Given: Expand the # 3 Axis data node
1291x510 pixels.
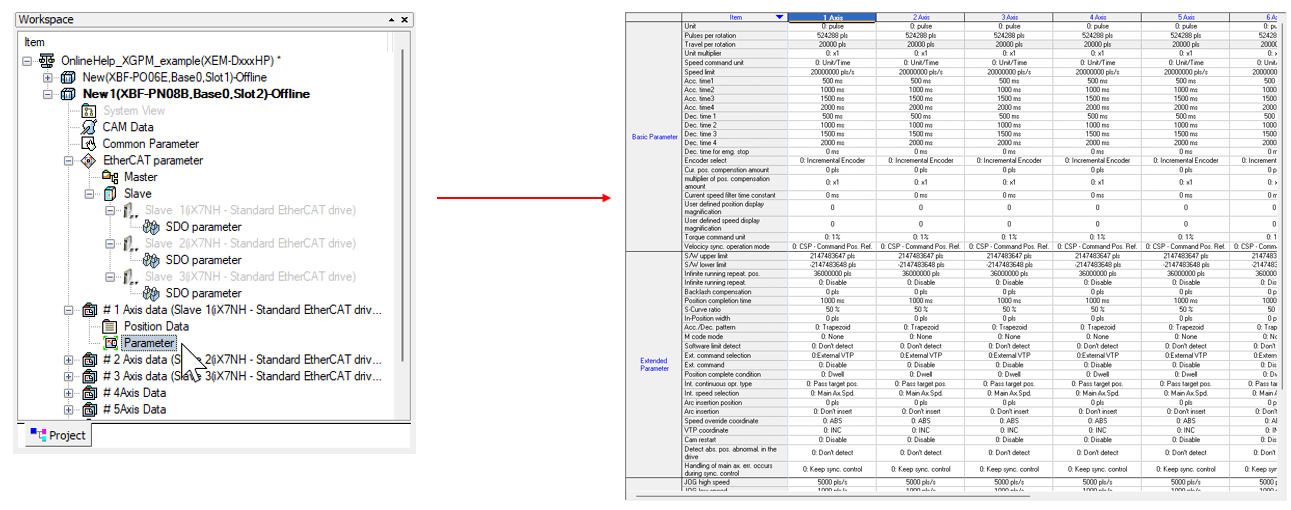Looking at the screenshot, I should point(70,376).
